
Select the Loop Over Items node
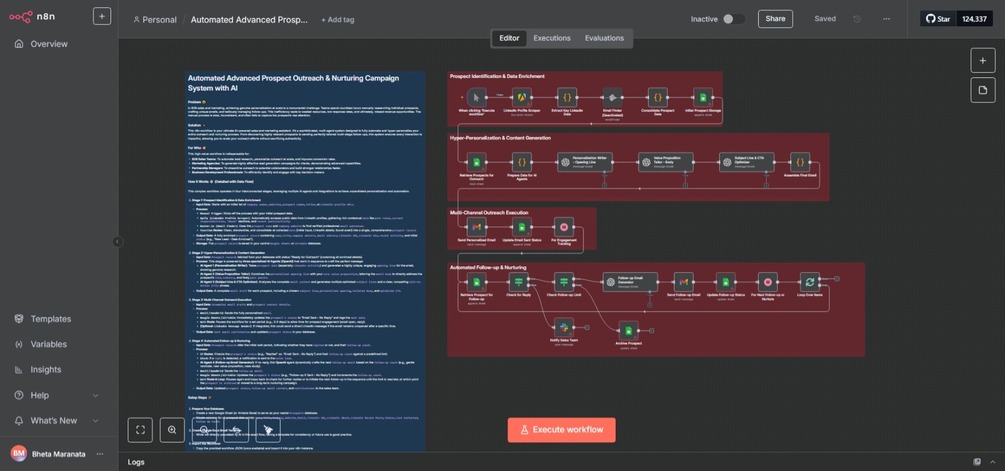(810, 282)
